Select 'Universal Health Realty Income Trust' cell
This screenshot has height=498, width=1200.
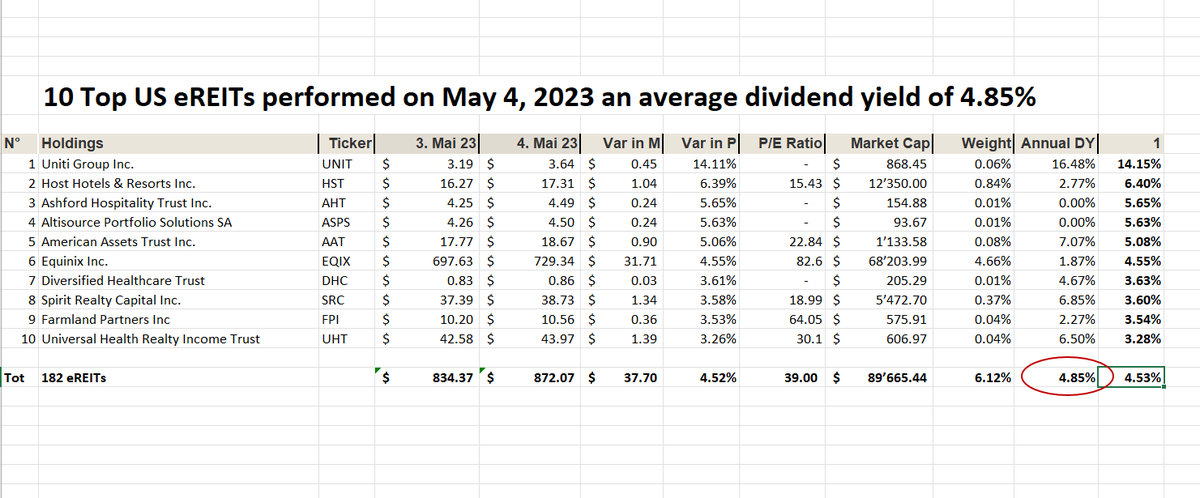click(x=178, y=339)
